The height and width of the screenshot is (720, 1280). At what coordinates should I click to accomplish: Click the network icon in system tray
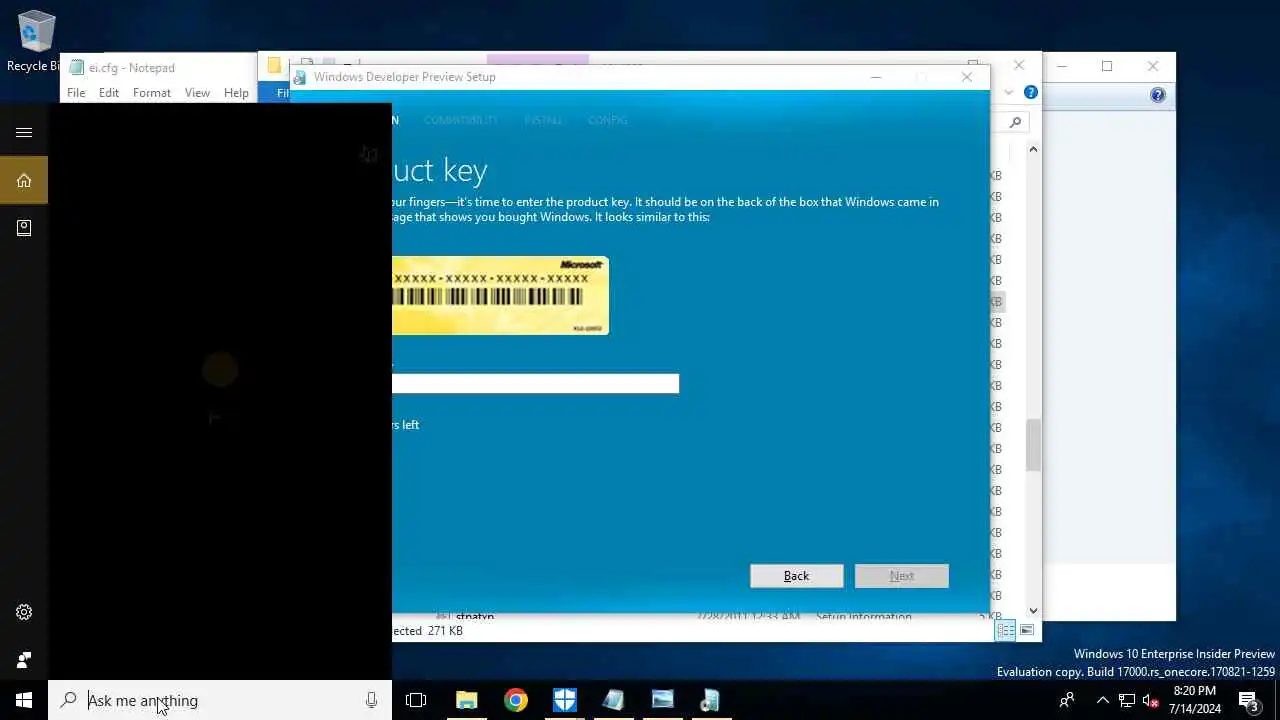(x=1127, y=700)
